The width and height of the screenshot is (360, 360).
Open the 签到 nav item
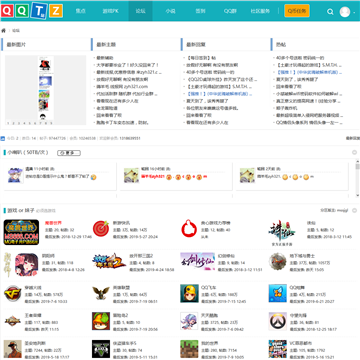click(x=200, y=11)
